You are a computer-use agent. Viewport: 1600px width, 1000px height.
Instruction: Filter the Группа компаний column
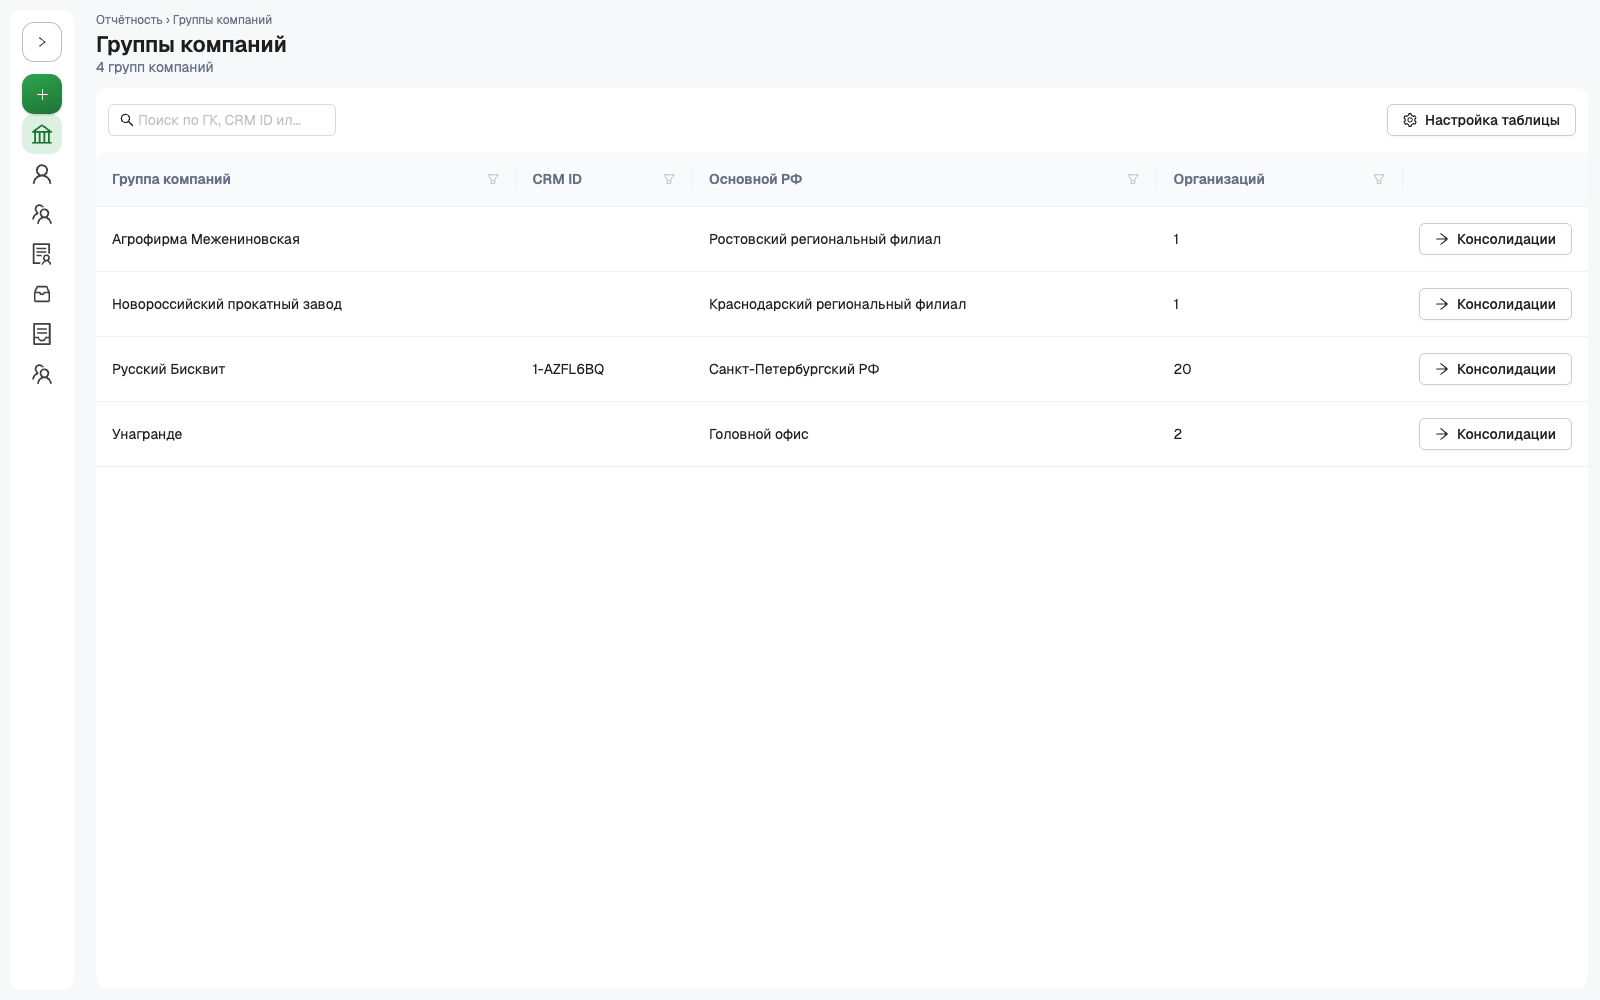pyautogui.click(x=493, y=179)
